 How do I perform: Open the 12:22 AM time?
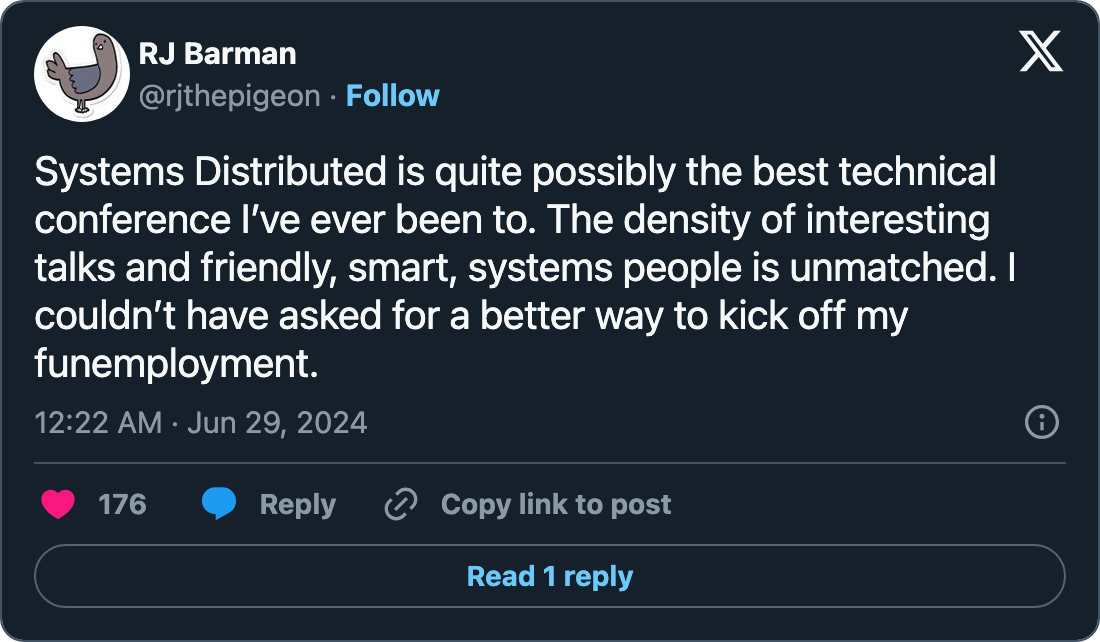[x=98, y=422]
